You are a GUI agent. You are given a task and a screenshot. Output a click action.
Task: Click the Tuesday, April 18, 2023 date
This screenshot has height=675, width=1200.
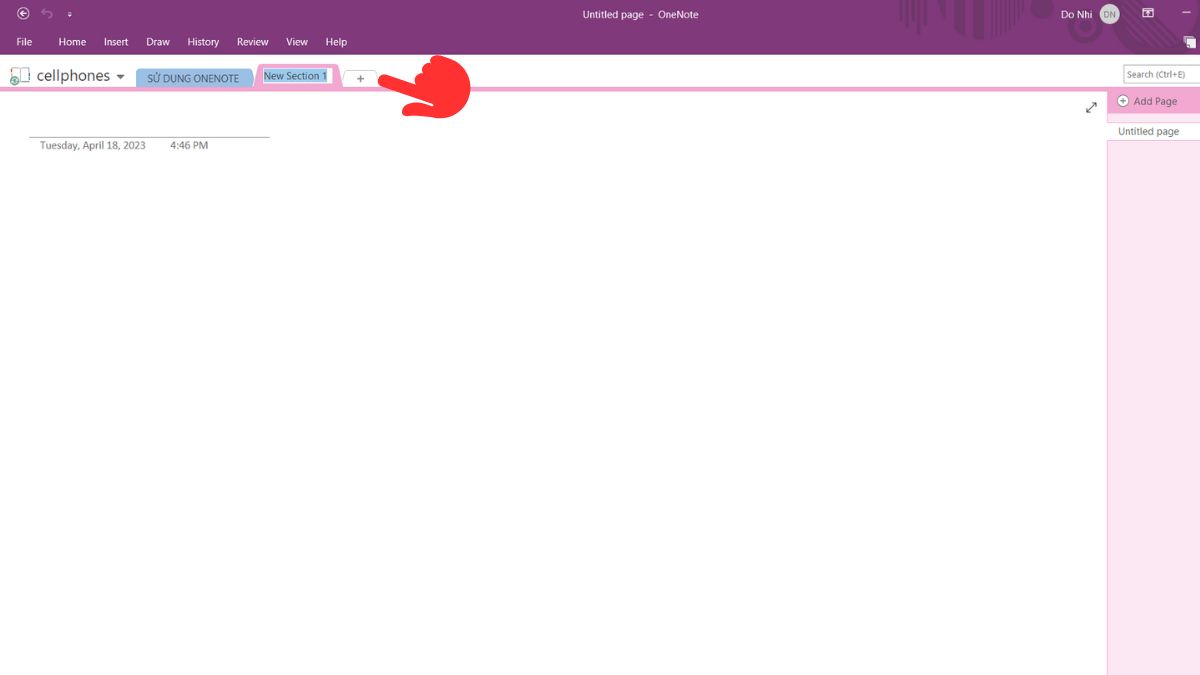[x=93, y=145]
